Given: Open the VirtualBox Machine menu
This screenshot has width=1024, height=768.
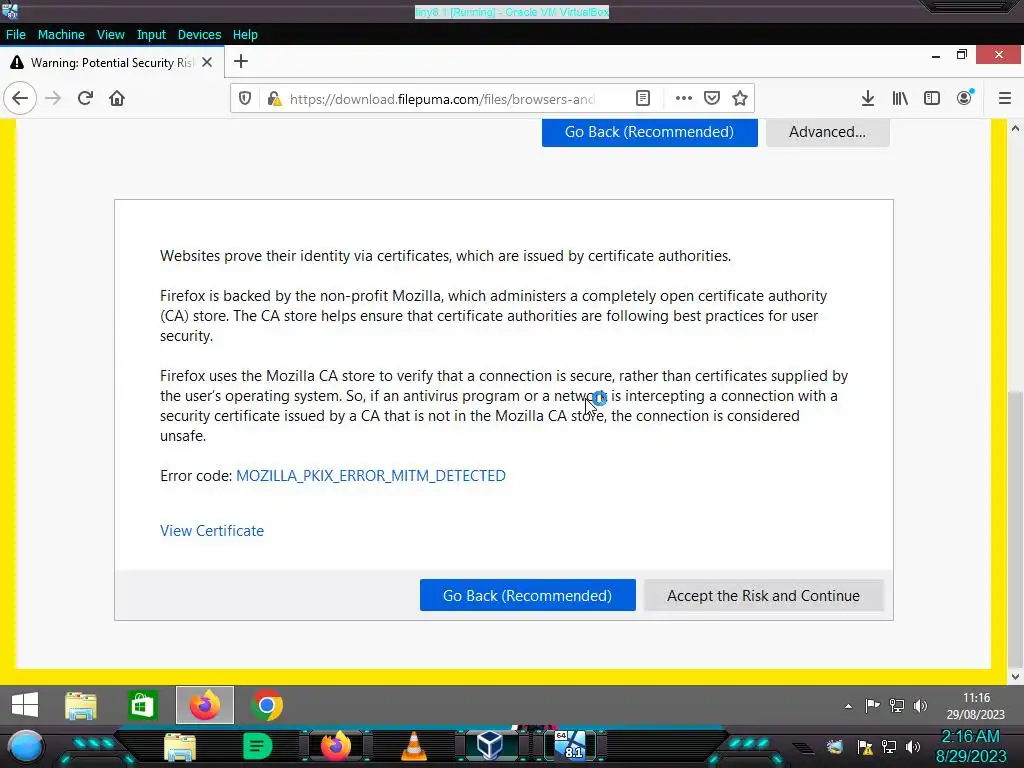Looking at the screenshot, I should tap(61, 35).
